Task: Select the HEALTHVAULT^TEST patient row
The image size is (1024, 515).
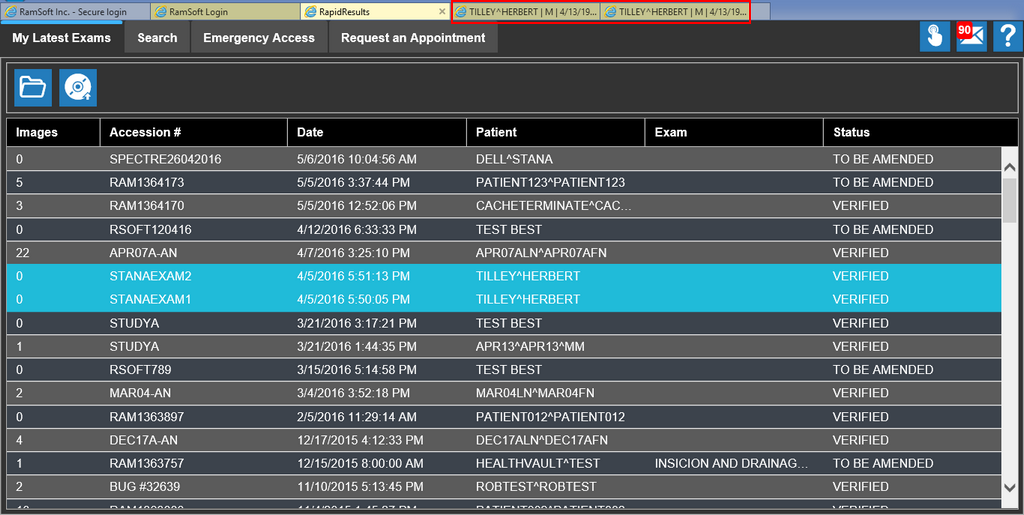Action: click(x=537, y=463)
